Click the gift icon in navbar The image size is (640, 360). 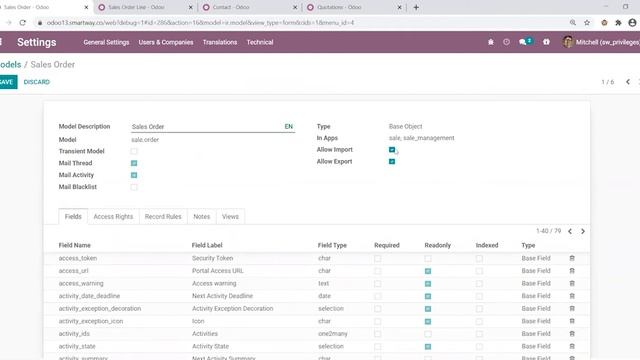(x=546, y=42)
